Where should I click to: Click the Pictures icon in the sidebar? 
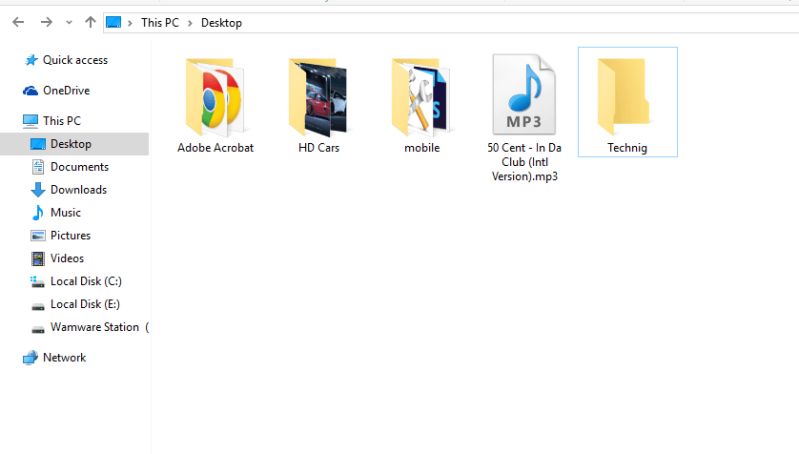(x=38, y=235)
